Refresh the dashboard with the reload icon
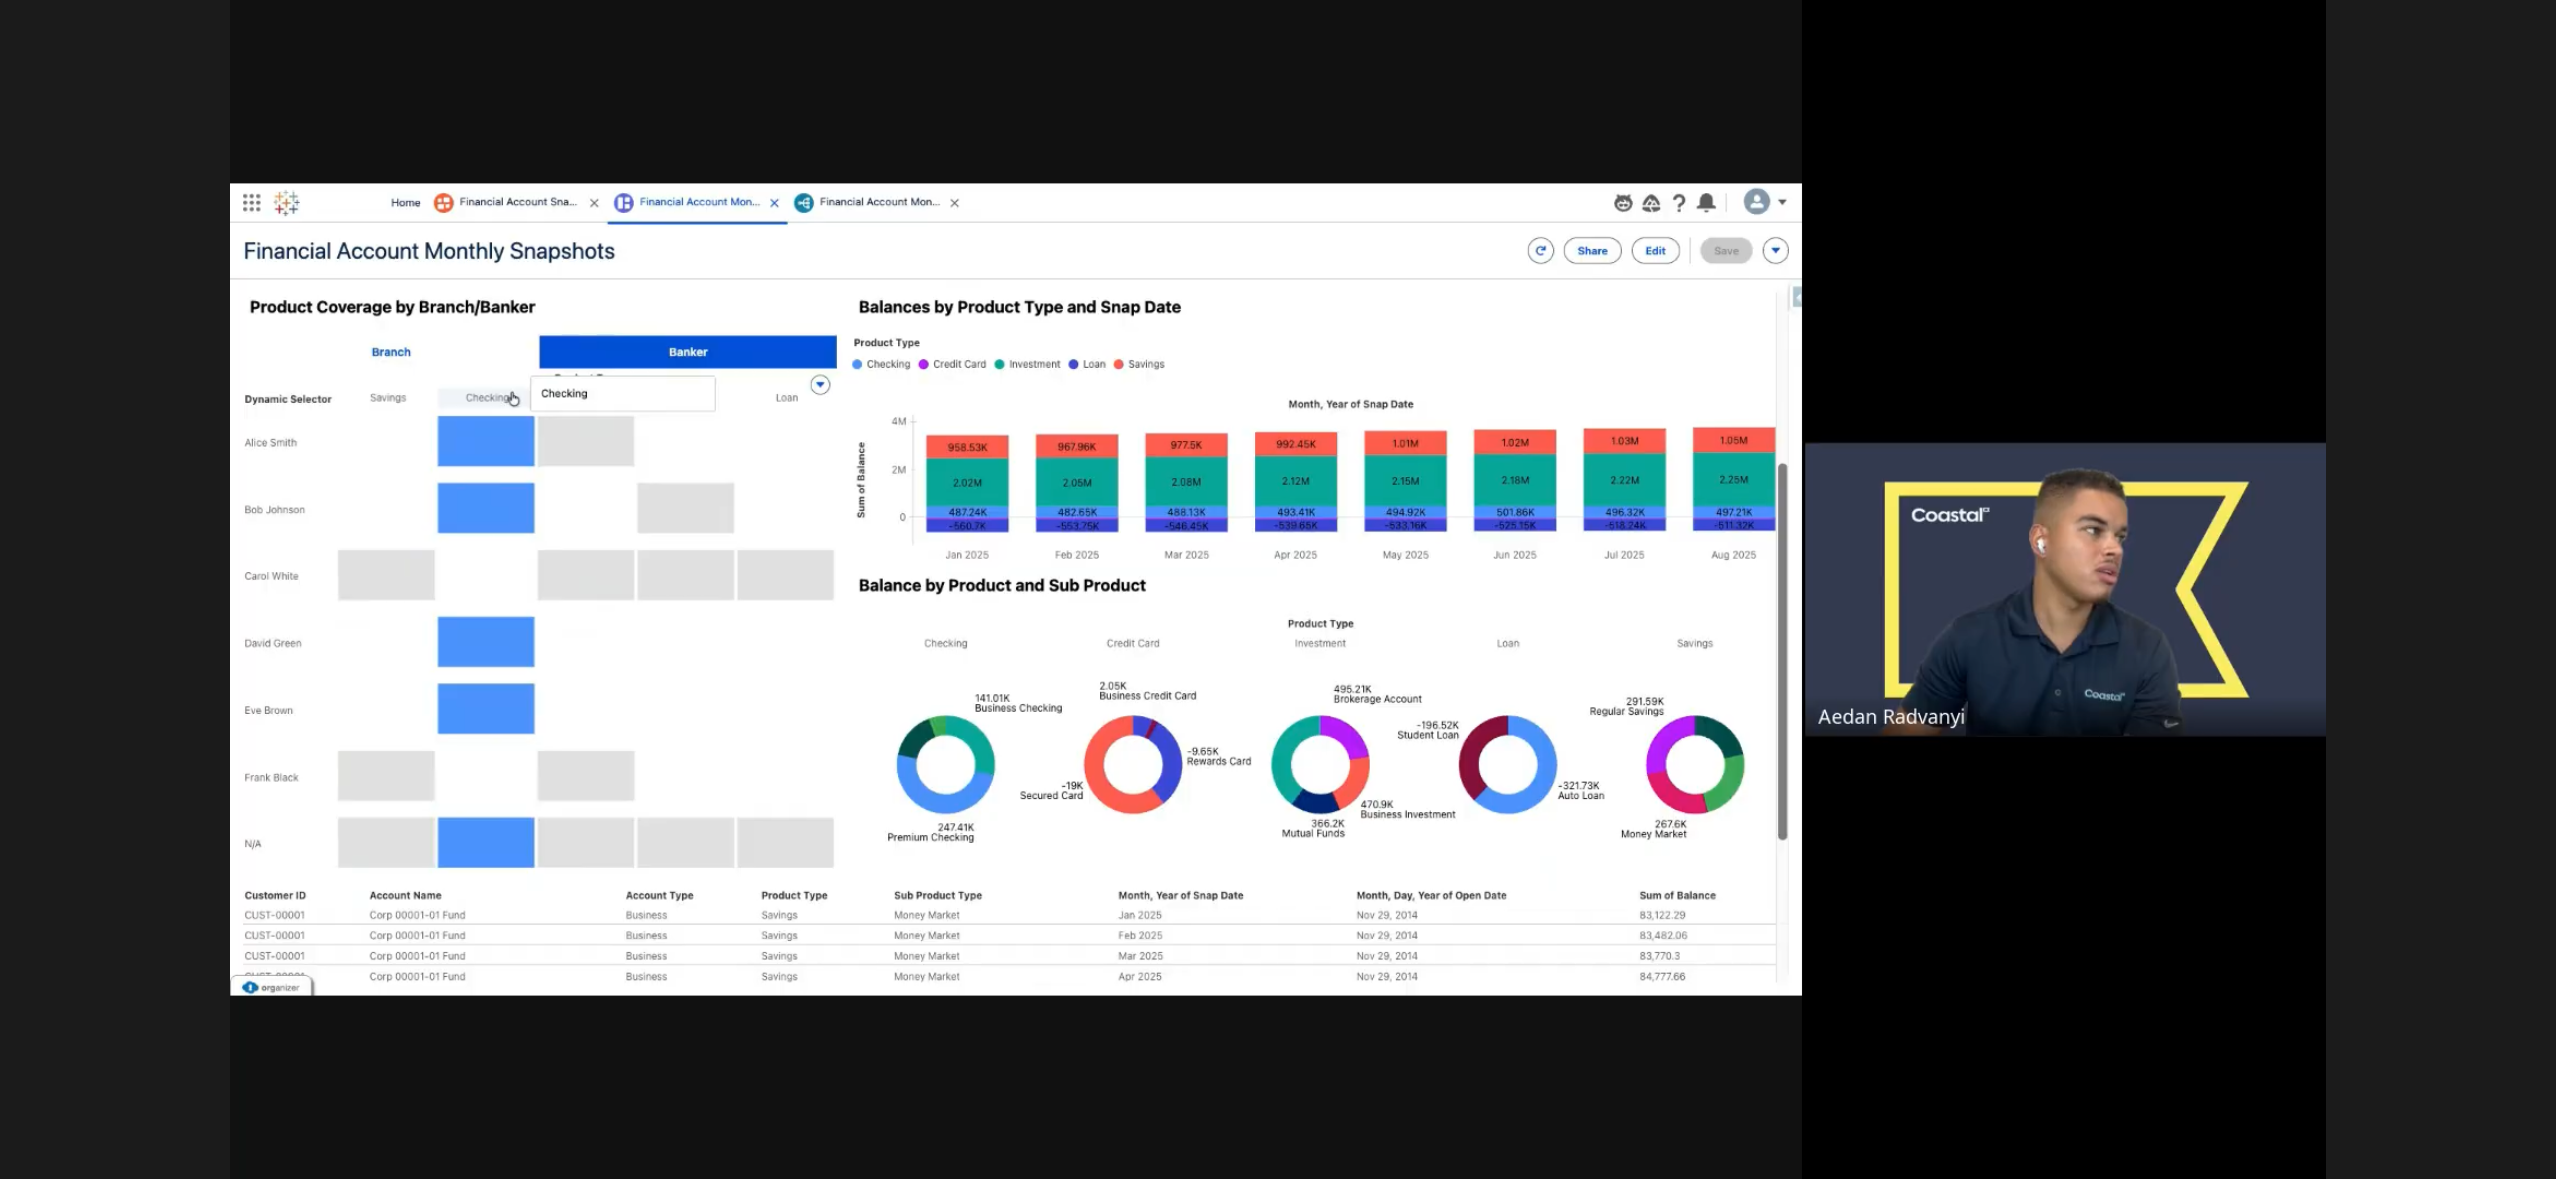The height and width of the screenshot is (1179, 2556). point(1540,251)
